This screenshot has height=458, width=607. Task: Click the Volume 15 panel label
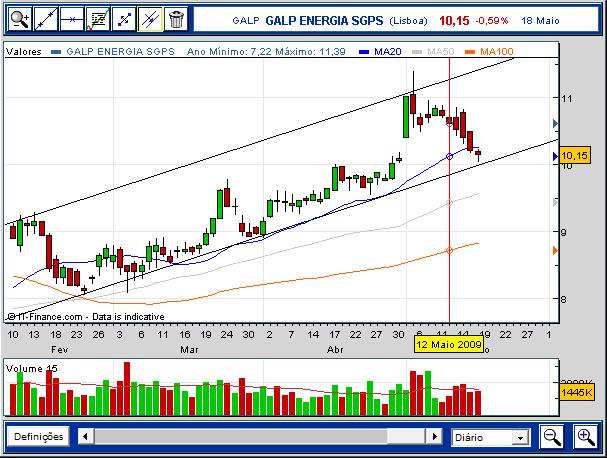(x=32, y=369)
